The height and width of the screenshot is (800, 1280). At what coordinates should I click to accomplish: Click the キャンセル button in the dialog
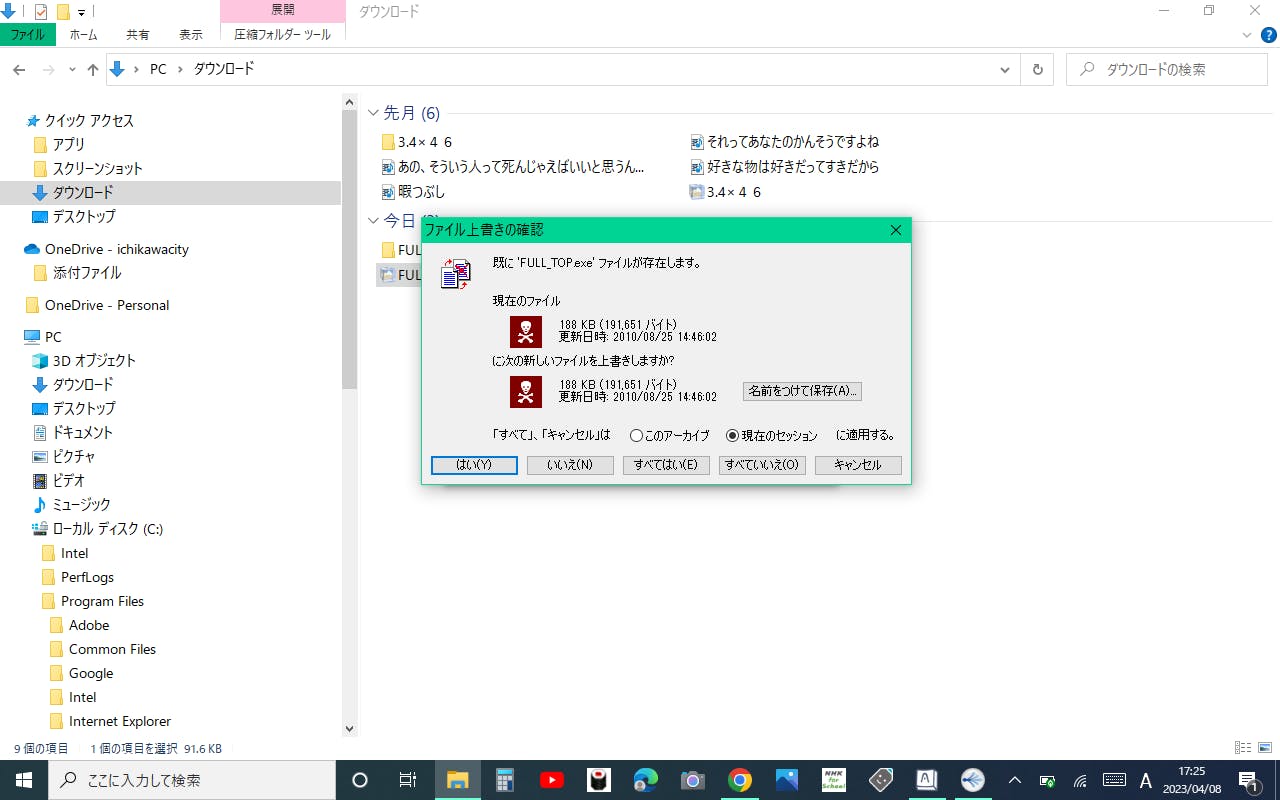tap(858, 465)
